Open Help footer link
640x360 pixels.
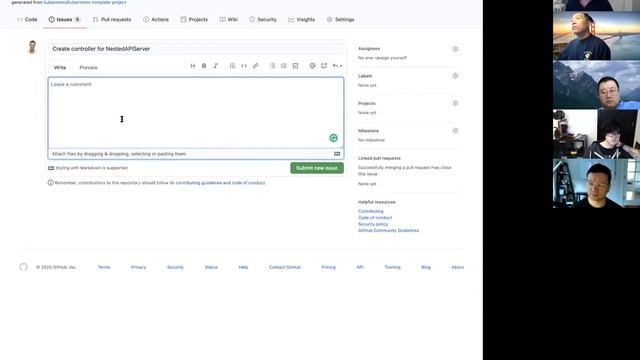(243, 267)
